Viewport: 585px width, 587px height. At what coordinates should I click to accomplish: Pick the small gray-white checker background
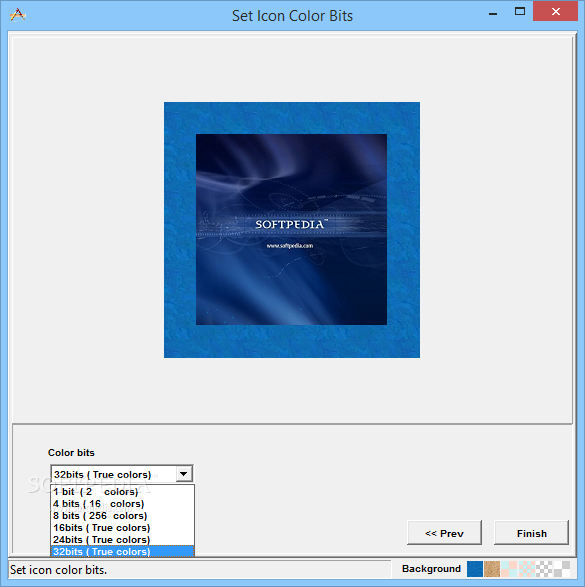click(x=544, y=569)
